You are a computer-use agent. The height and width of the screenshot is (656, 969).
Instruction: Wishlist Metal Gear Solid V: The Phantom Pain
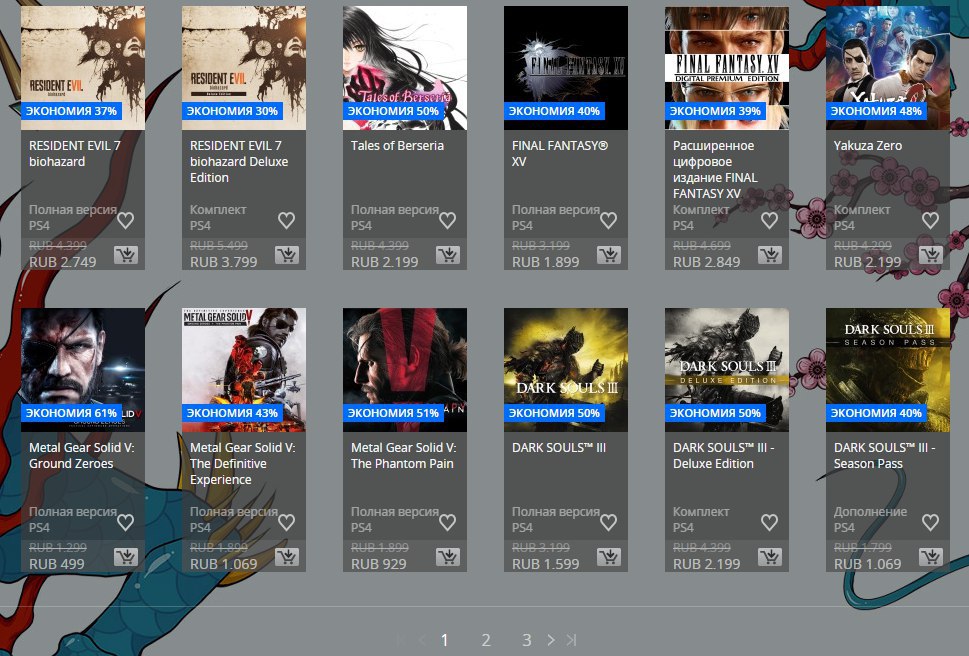(x=447, y=522)
